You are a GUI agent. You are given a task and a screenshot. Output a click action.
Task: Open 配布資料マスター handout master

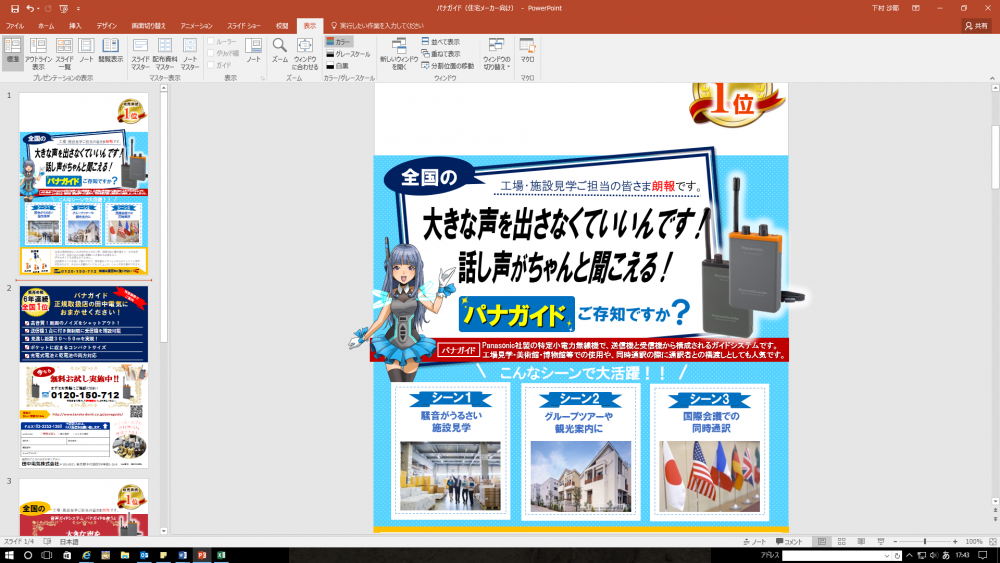(165, 53)
